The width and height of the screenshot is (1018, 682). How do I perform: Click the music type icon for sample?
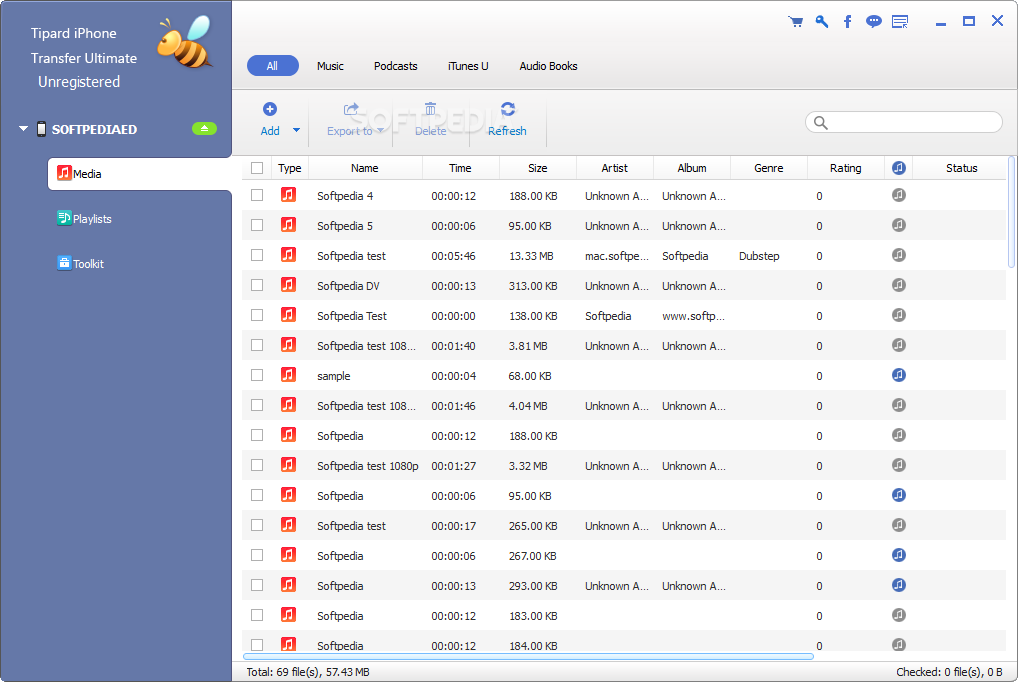[288, 375]
